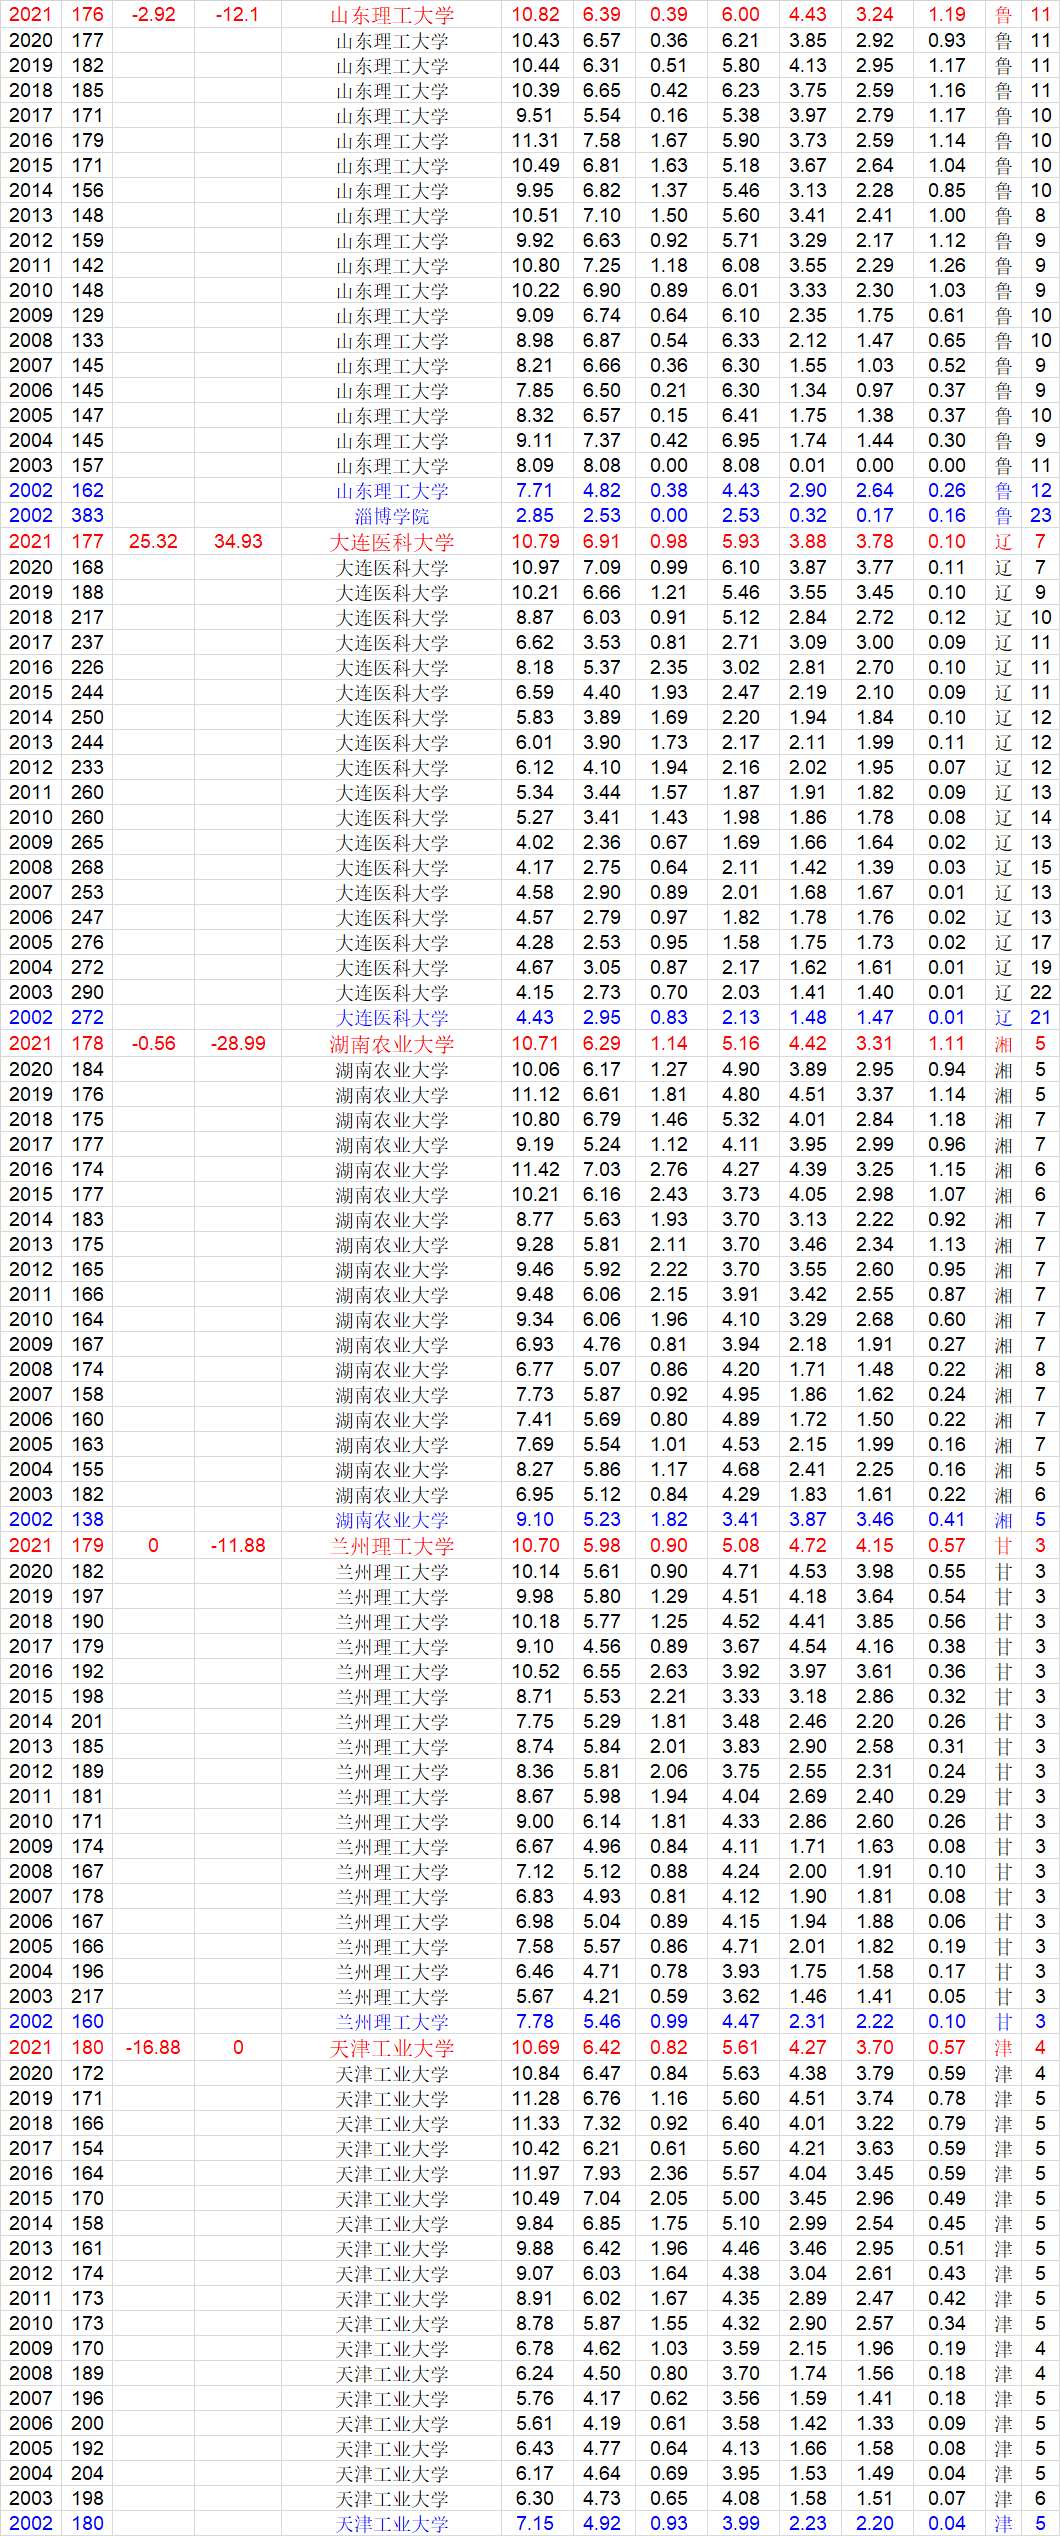Click rank 276 in 大连医科大学 2005 row
1060x2536 pixels.
pyautogui.click(x=88, y=943)
